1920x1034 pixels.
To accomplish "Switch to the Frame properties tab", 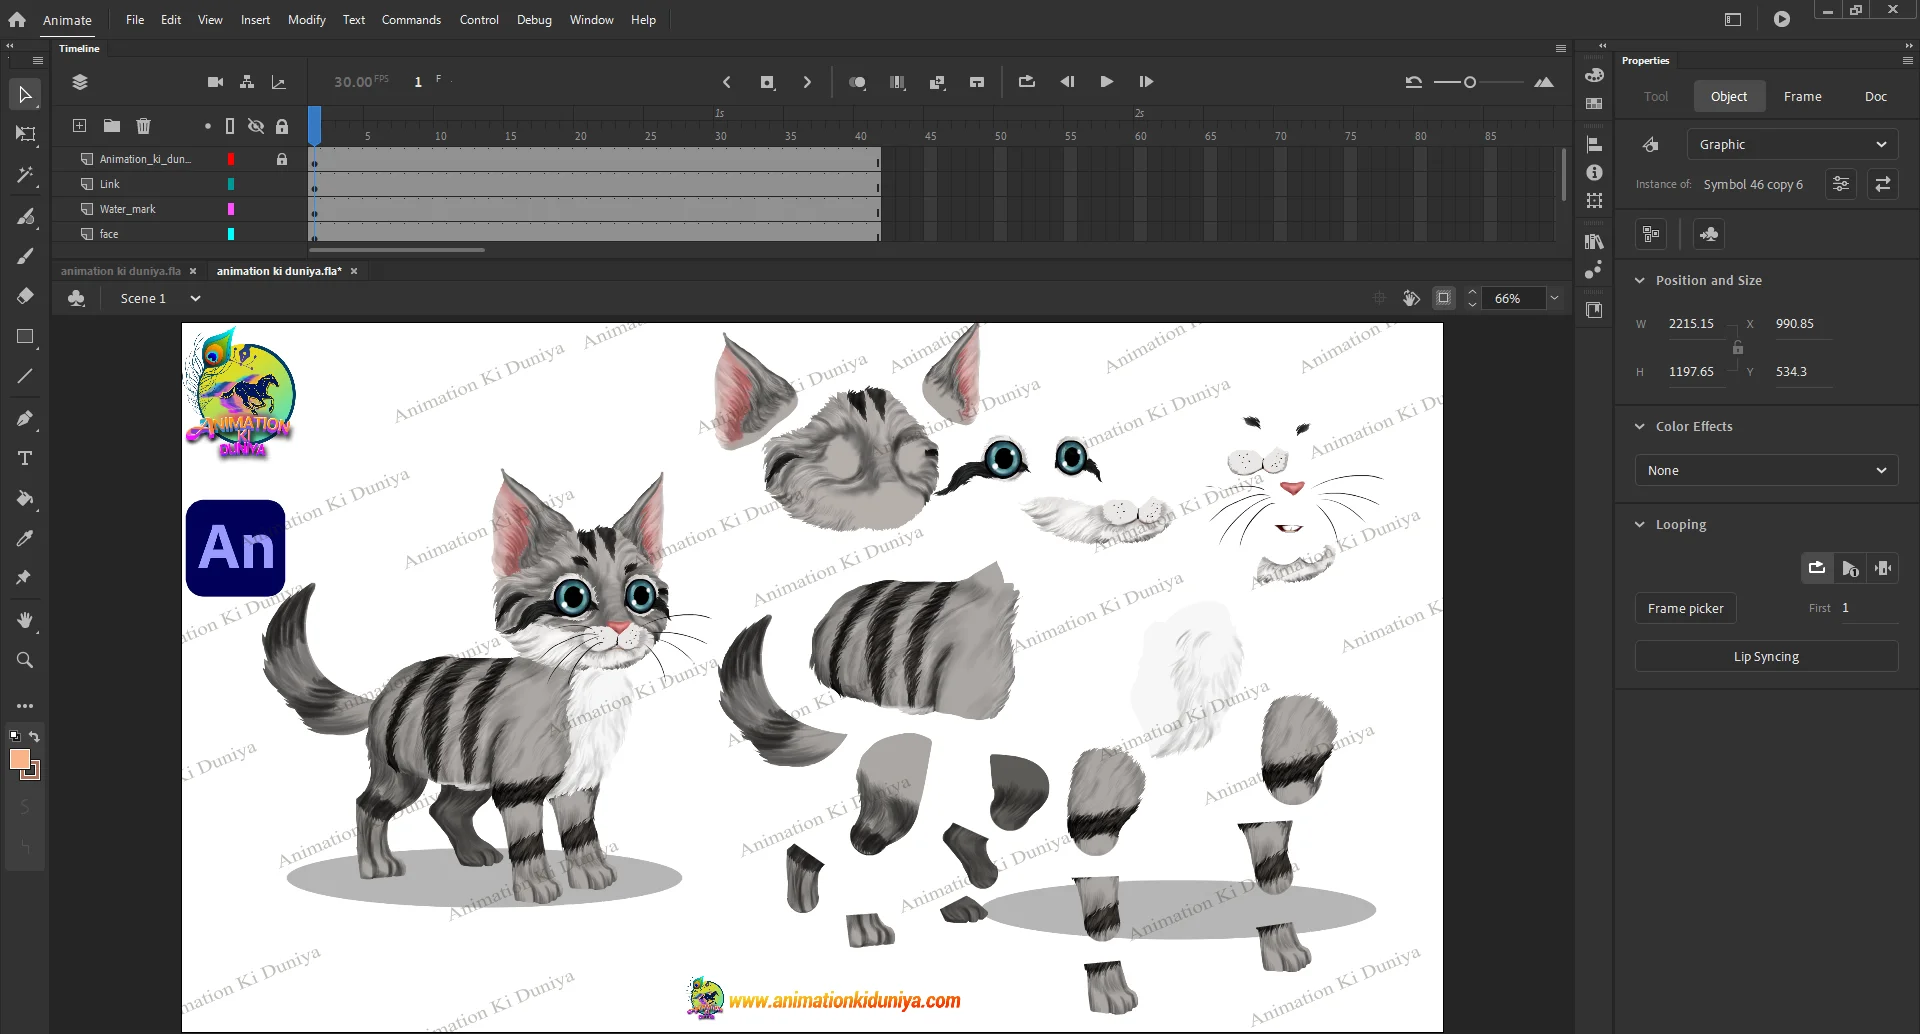I will (1802, 97).
